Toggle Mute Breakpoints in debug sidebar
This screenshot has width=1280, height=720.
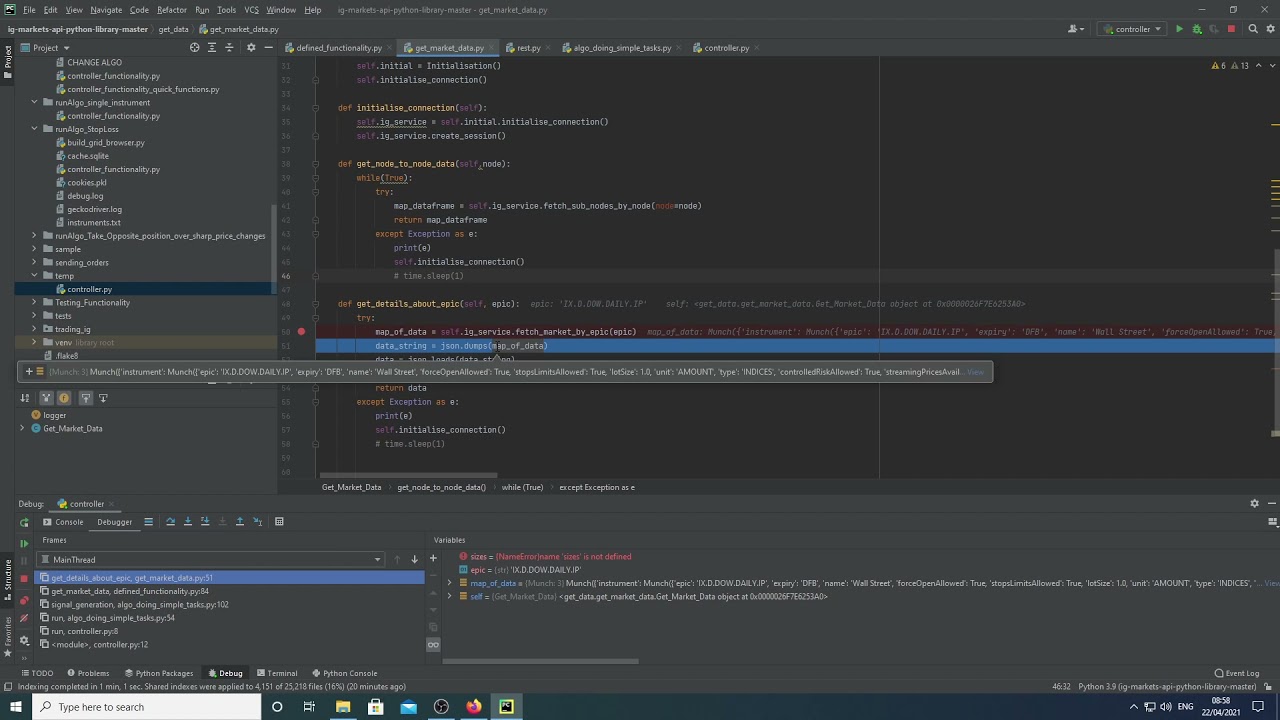click(x=24, y=619)
